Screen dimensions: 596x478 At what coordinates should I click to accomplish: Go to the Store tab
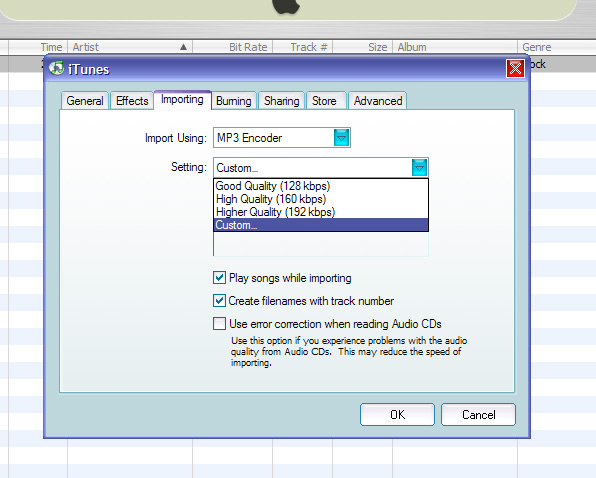point(324,101)
